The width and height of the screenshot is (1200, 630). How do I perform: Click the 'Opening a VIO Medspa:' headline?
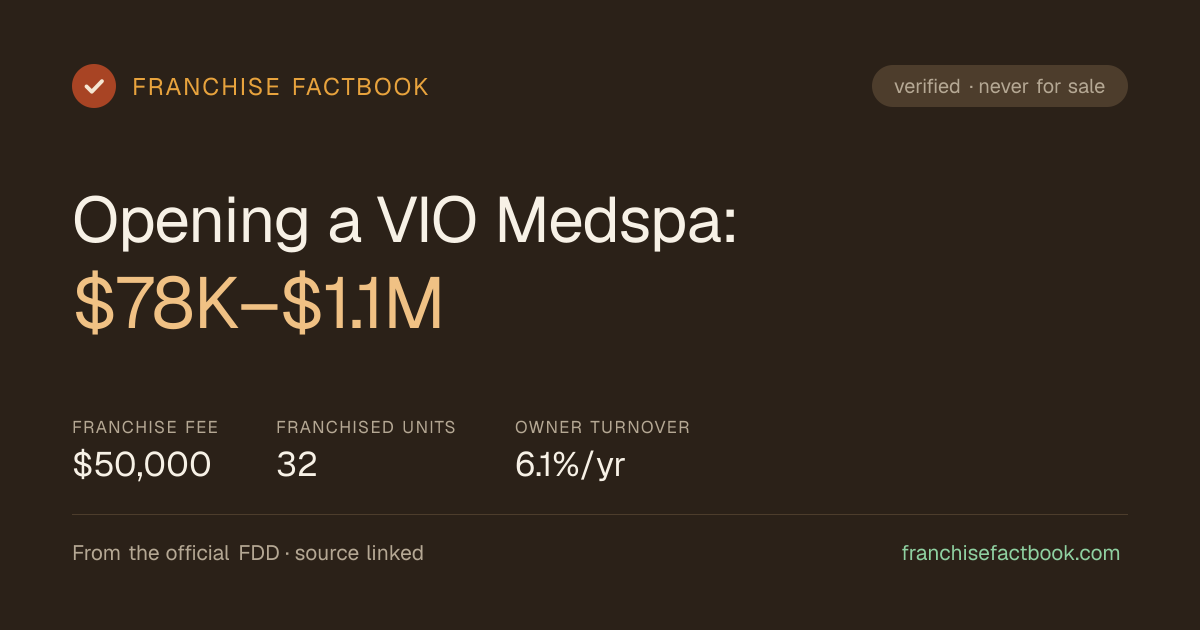405,220
